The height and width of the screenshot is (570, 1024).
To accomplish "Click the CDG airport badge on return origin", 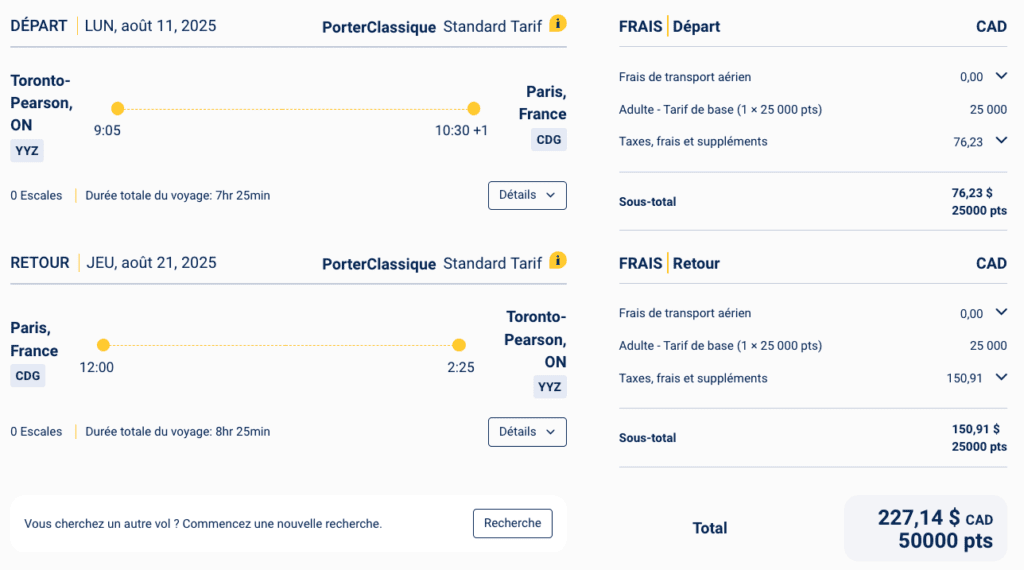I will pos(27,376).
